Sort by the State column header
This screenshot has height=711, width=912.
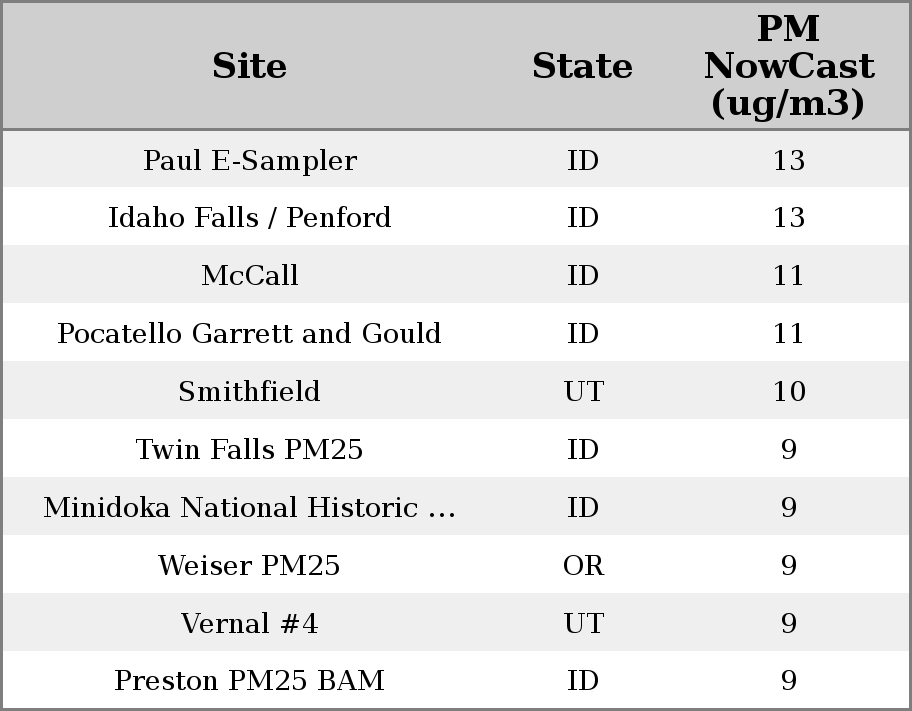[x=582, y=66]
